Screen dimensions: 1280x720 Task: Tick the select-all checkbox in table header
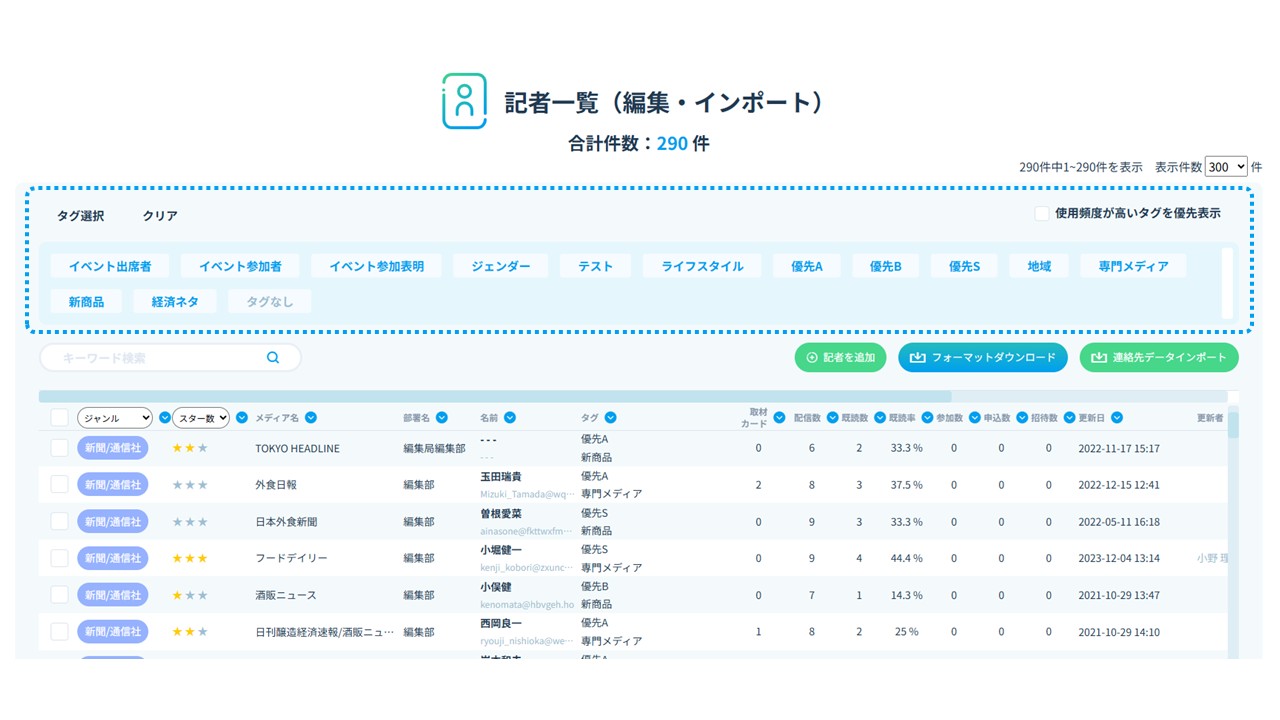pos(60,418)
